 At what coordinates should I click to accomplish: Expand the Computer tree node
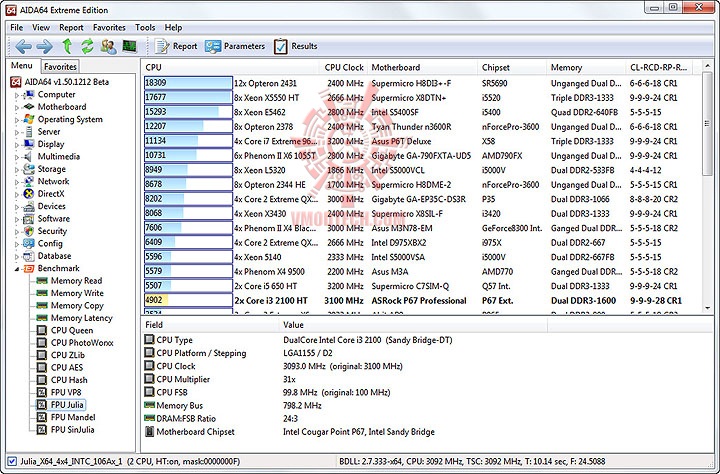point(17,95)
